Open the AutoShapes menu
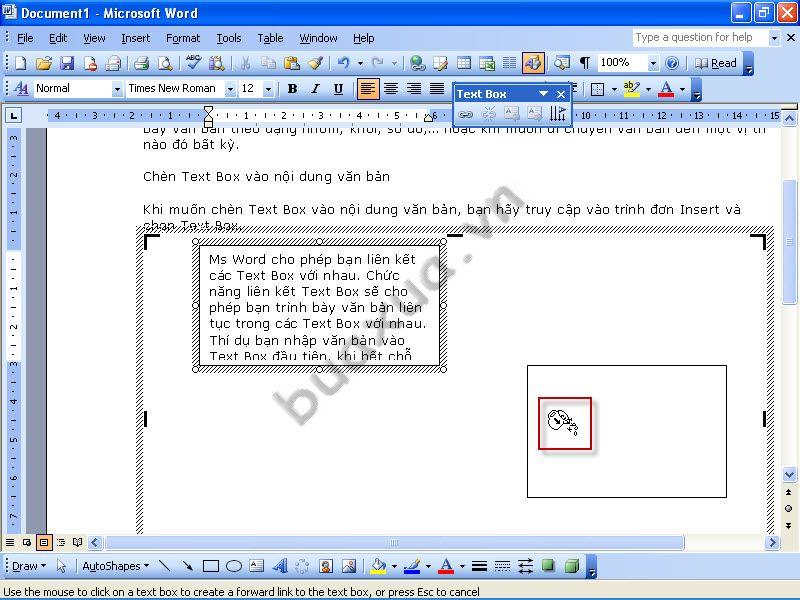Screen dimensions: 800x600 click(115, 566)
